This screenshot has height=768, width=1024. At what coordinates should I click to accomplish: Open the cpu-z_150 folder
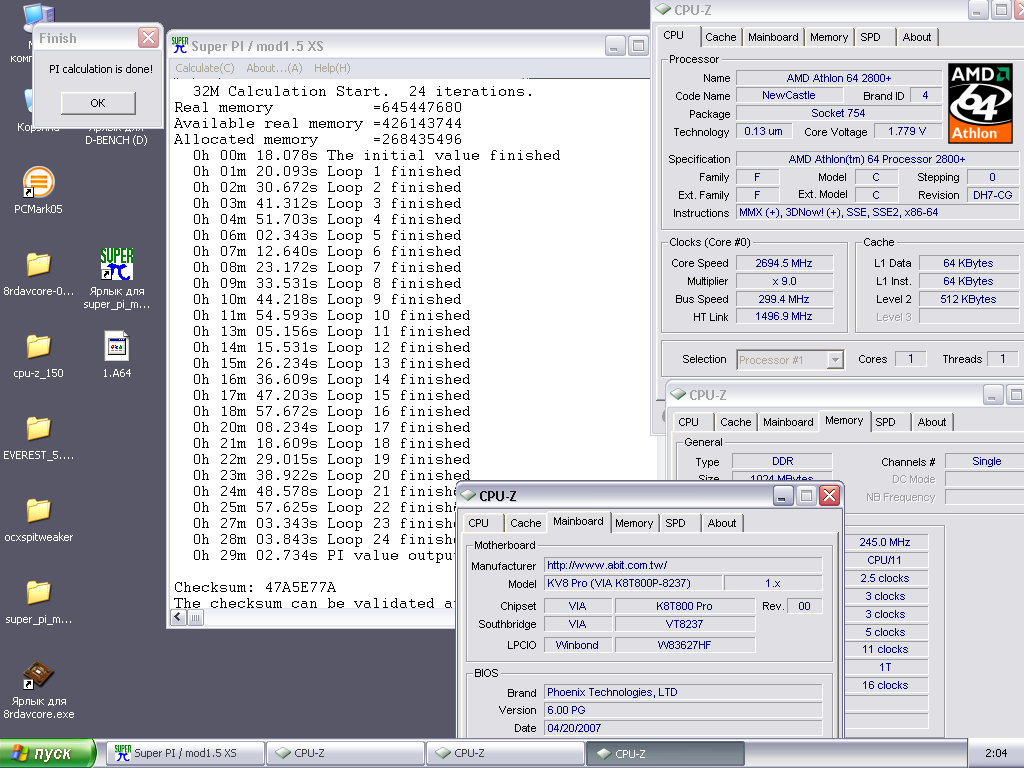[x=39, y=347]
